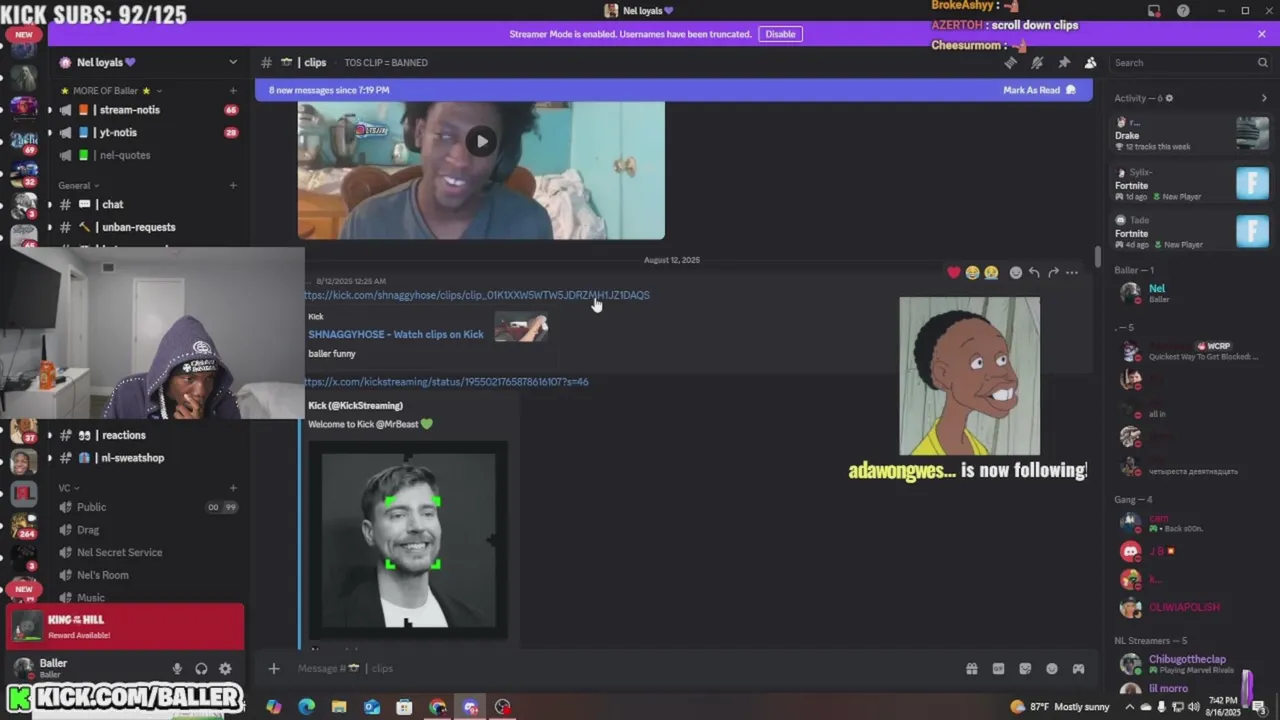Open the Threads icon in channel header
Viewport: 1280px width, 720px height.
click(1011, 62)
